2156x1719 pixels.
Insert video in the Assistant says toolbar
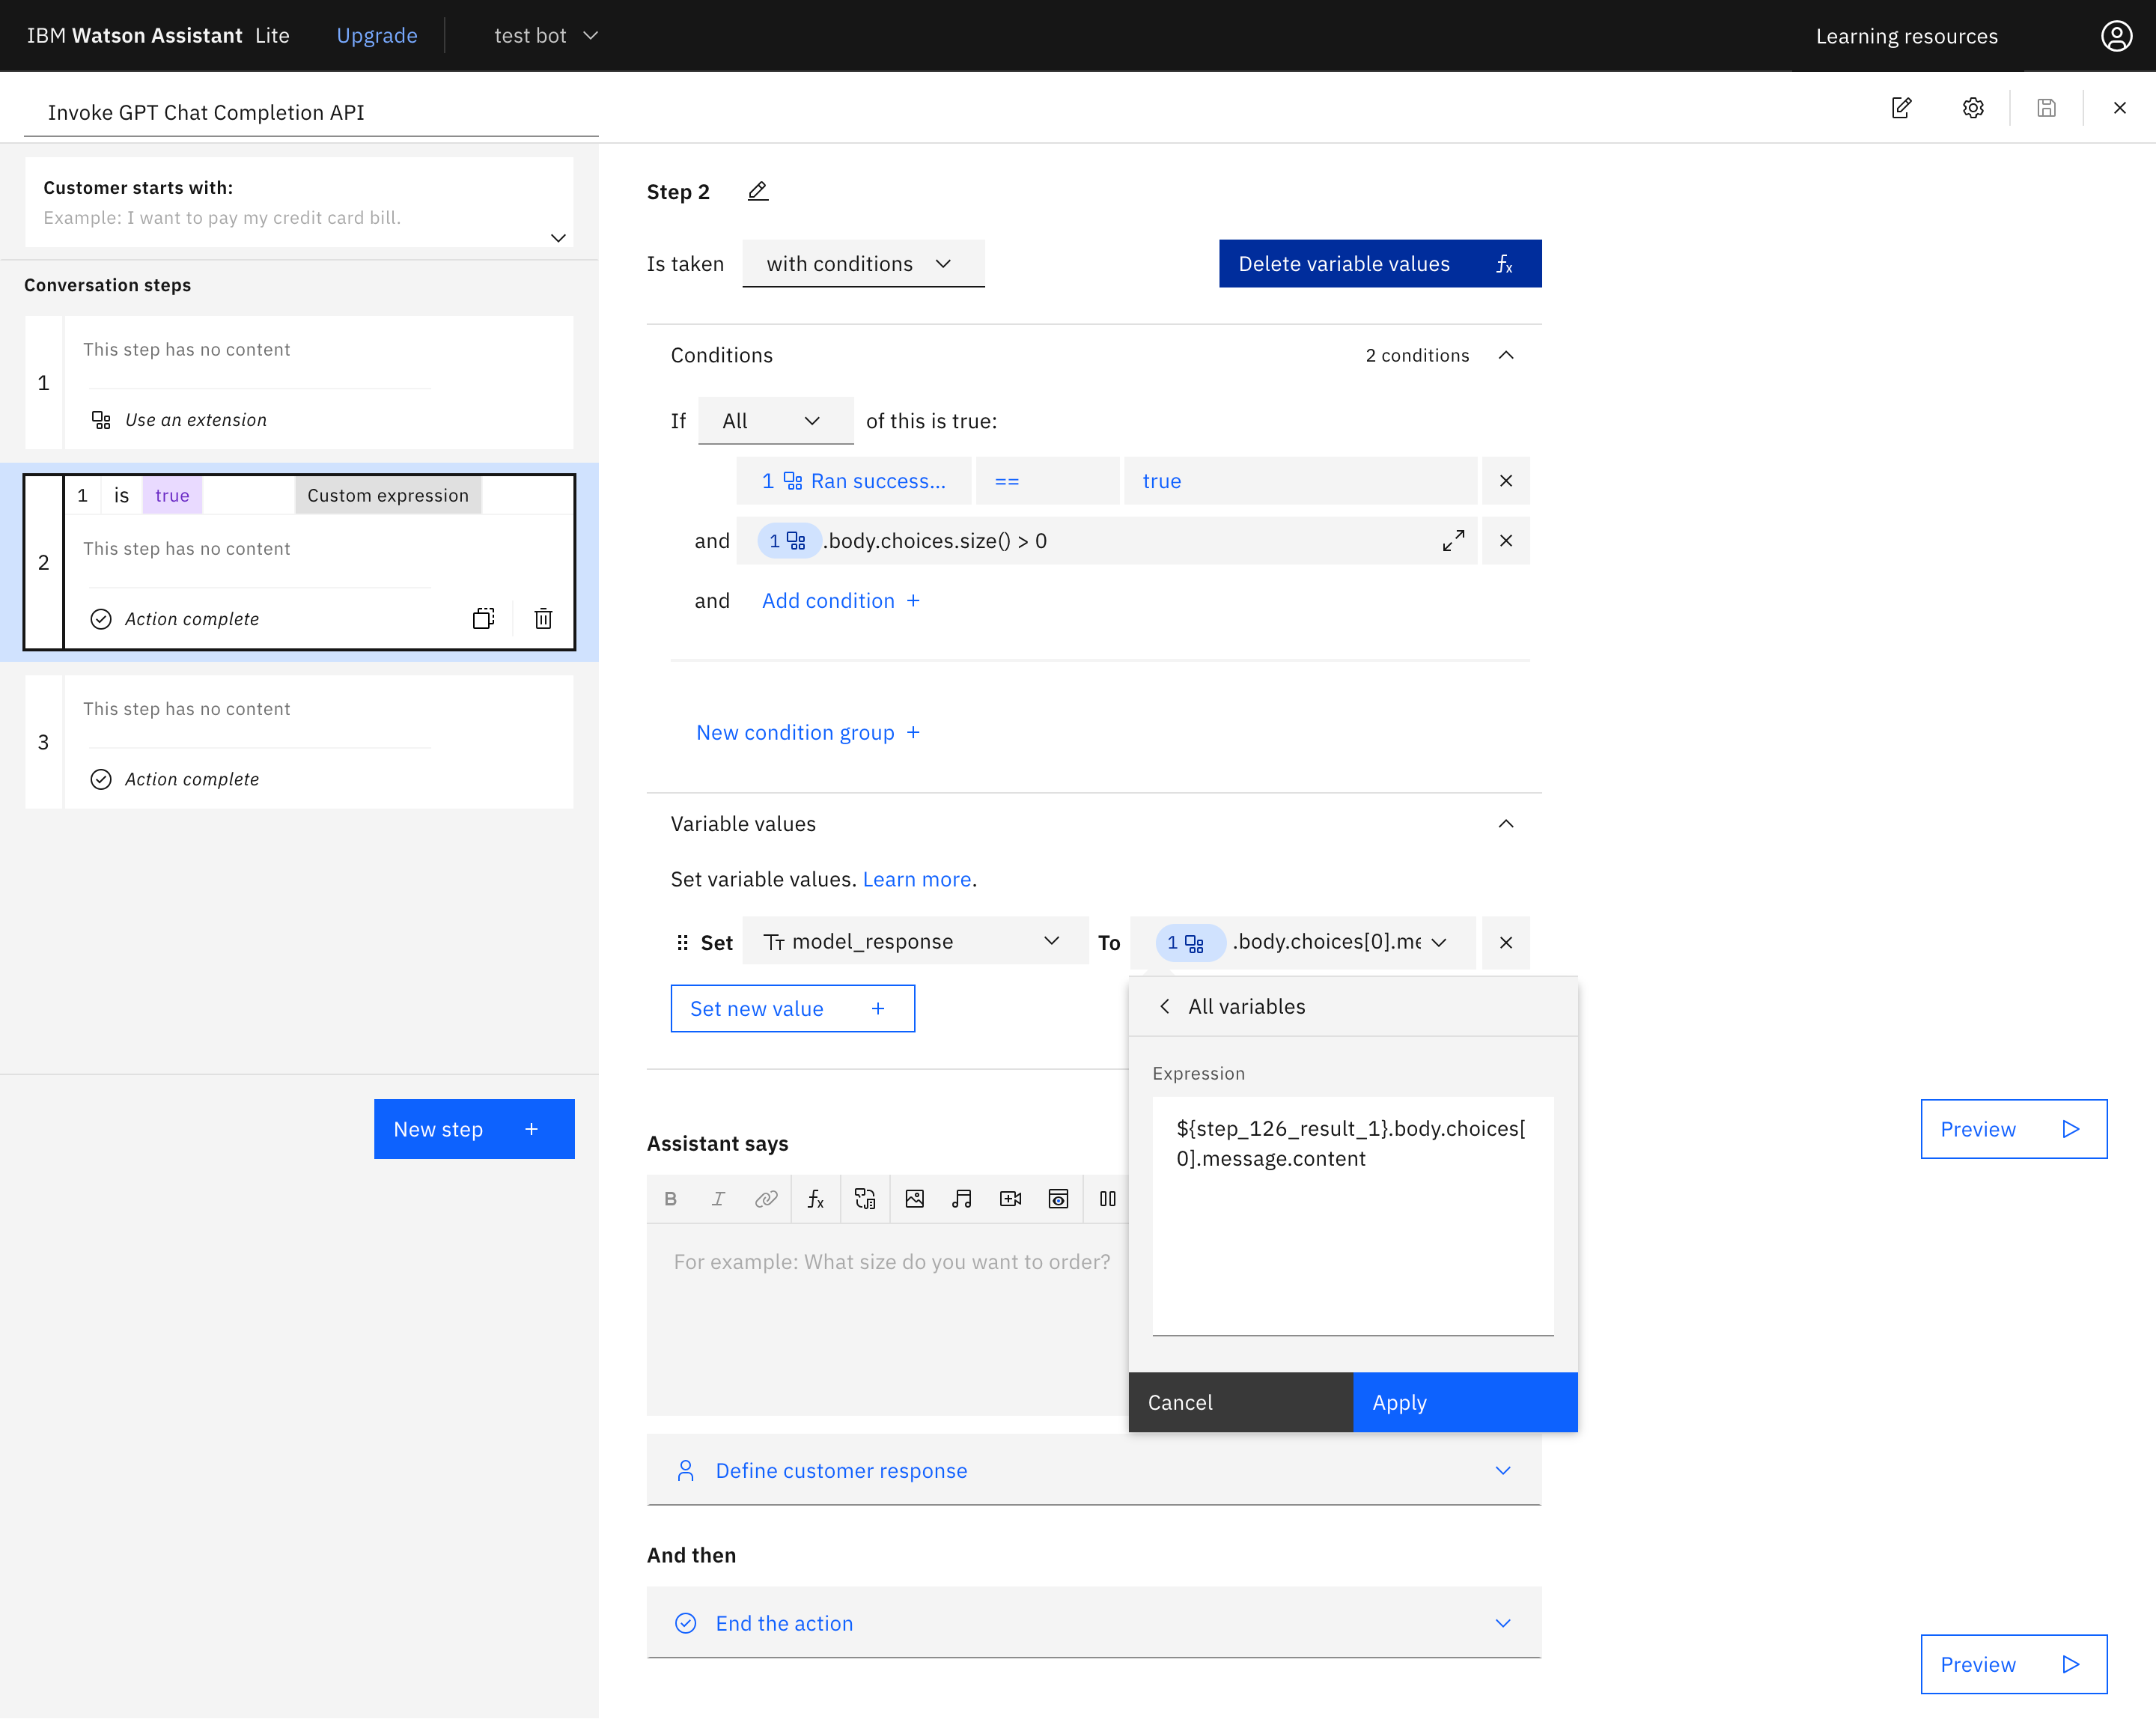point(1010,1199)
